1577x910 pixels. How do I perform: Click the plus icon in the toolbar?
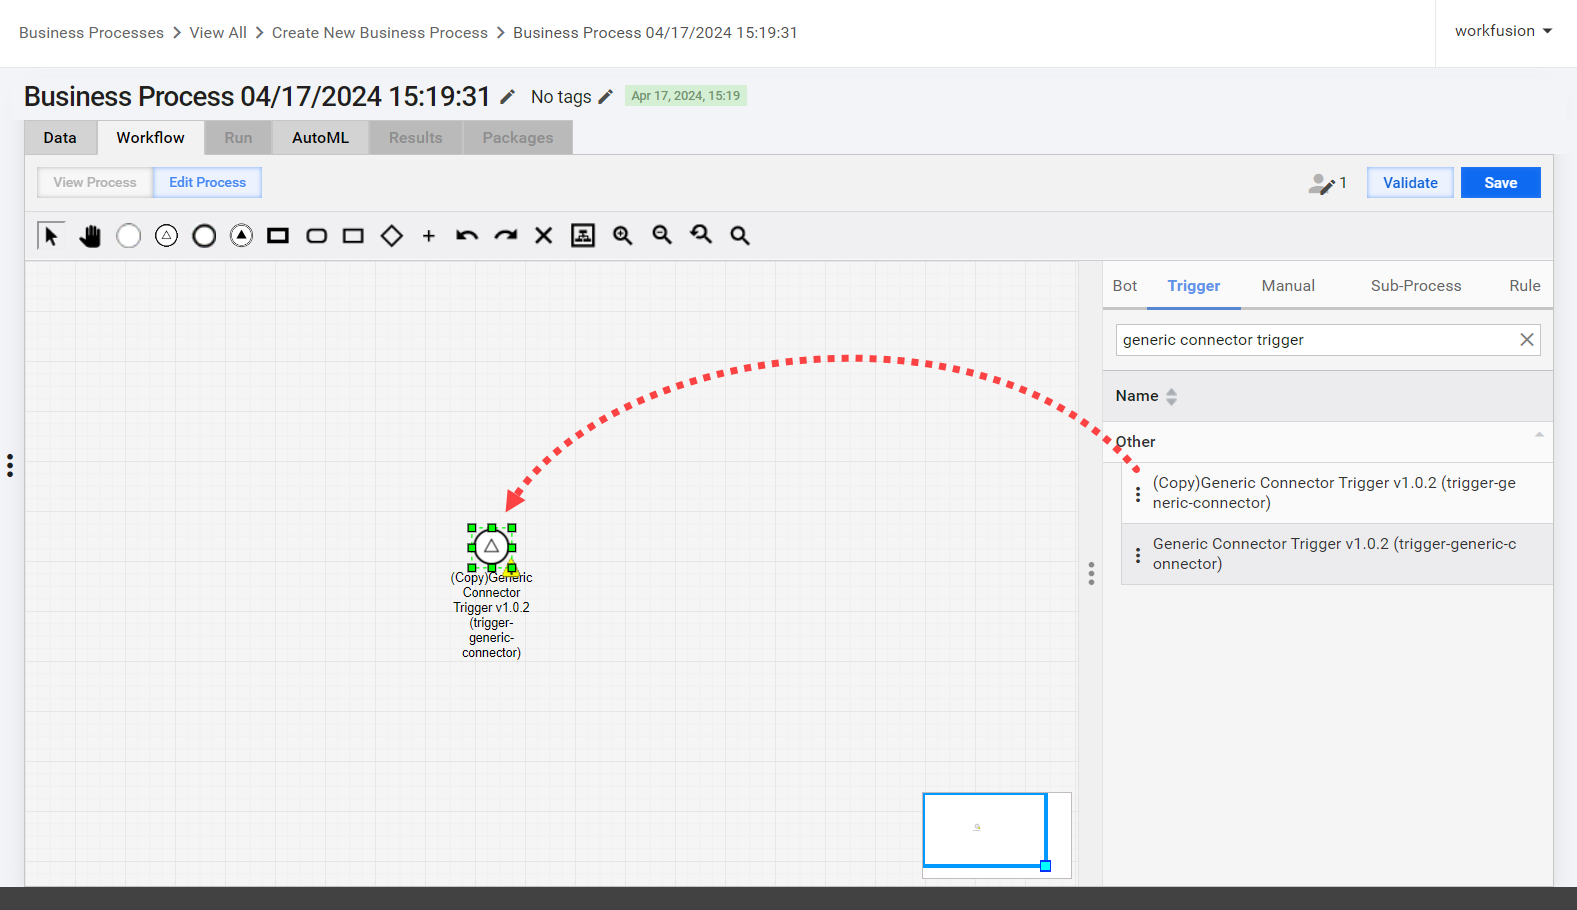pyautogui.click(x=429, y=236)
